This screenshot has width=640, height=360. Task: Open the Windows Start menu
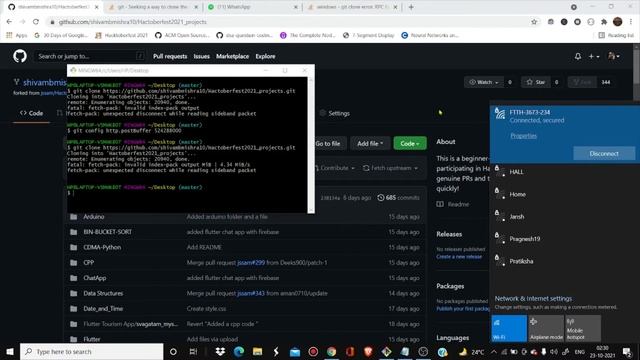pyautogui.click(x=9, y=351)
